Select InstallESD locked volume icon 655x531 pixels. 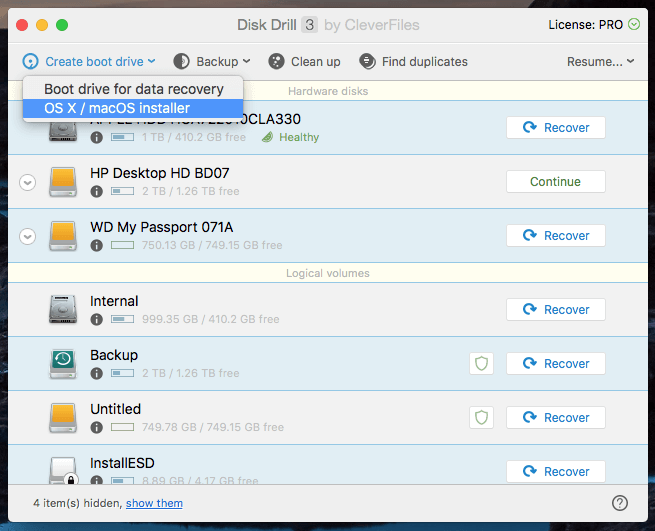coord(63,470)
